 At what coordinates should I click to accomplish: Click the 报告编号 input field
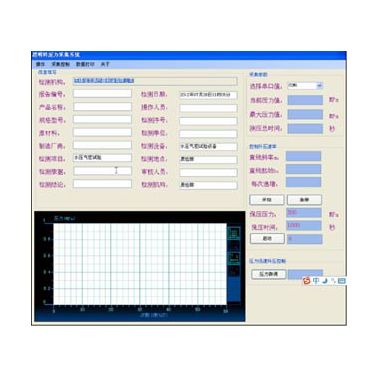coord(102,94)
